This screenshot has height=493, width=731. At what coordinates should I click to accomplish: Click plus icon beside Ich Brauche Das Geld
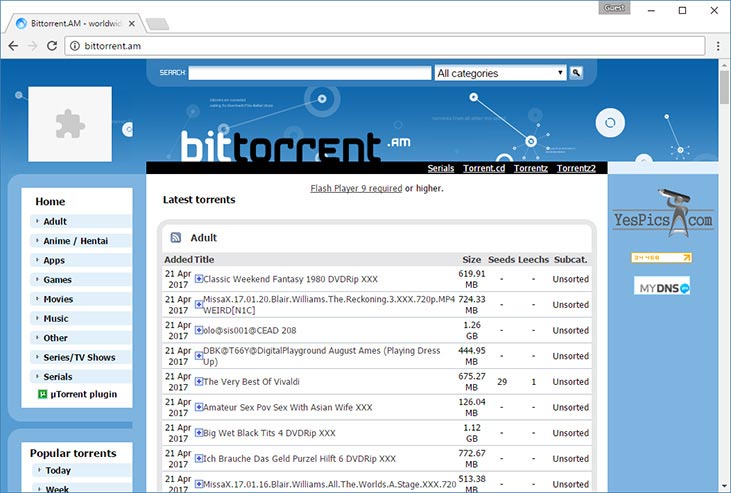pyautogui.click(x=199, y=458)
